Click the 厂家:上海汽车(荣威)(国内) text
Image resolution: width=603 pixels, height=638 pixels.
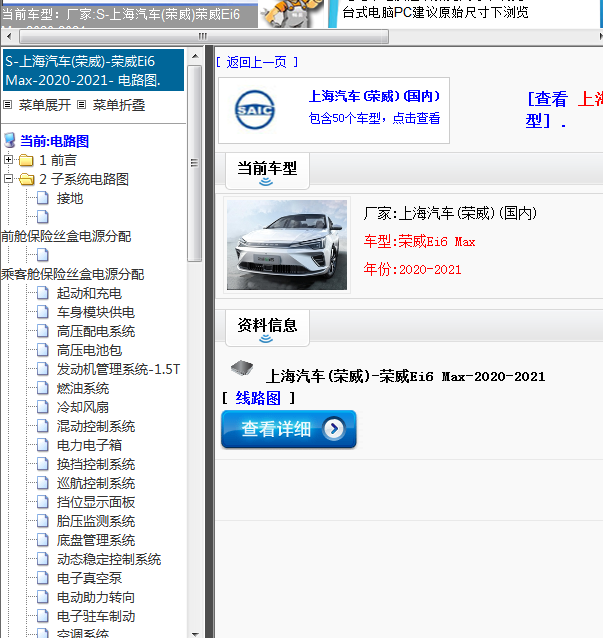tap(450, 213)
